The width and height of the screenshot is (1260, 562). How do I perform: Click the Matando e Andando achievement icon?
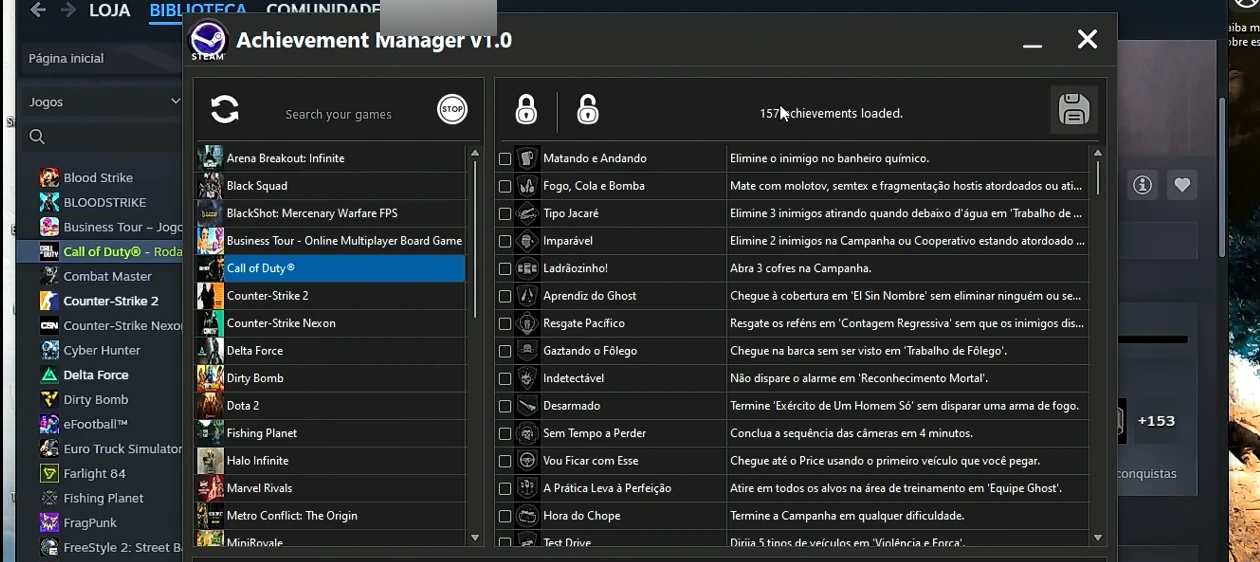[527, 158]
